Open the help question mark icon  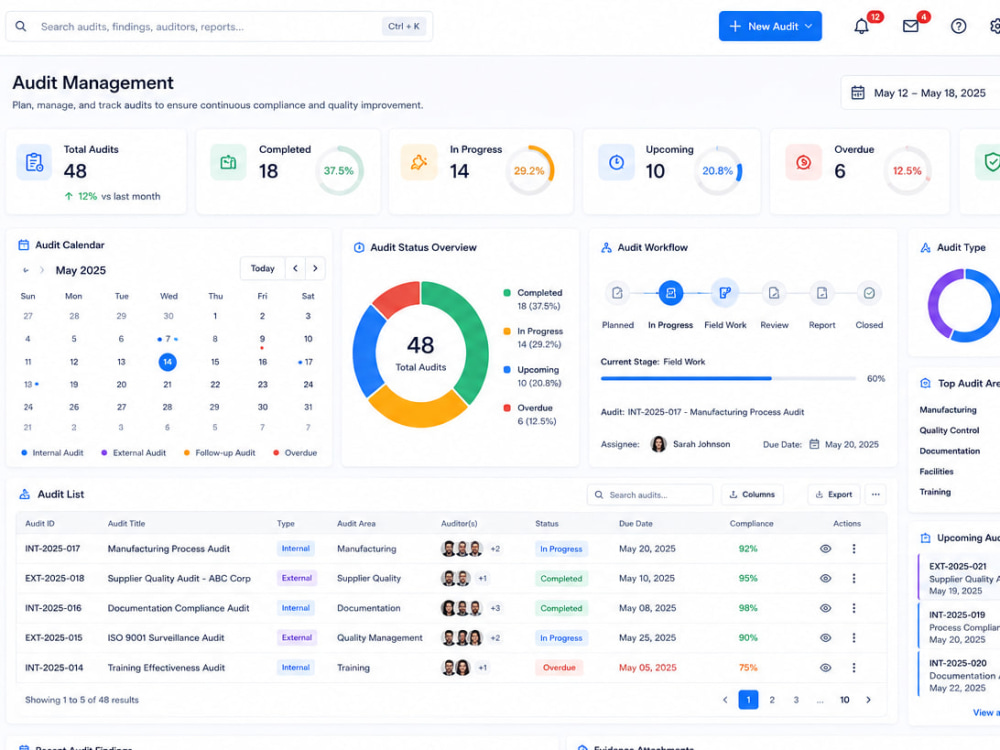(x=958, y=26)
